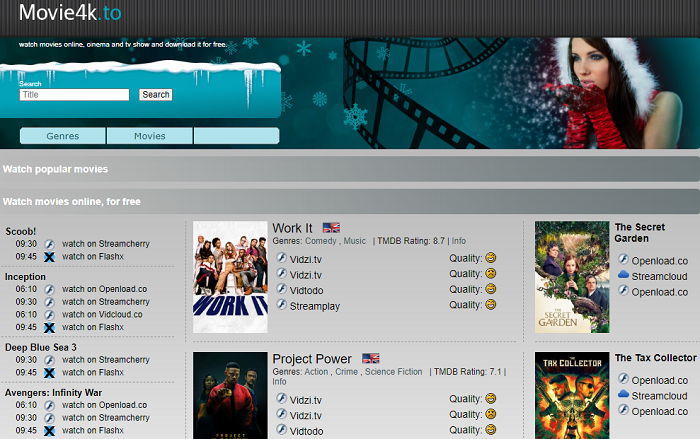Click the Vidtodo icon under Work It

(x=281, y=289)
